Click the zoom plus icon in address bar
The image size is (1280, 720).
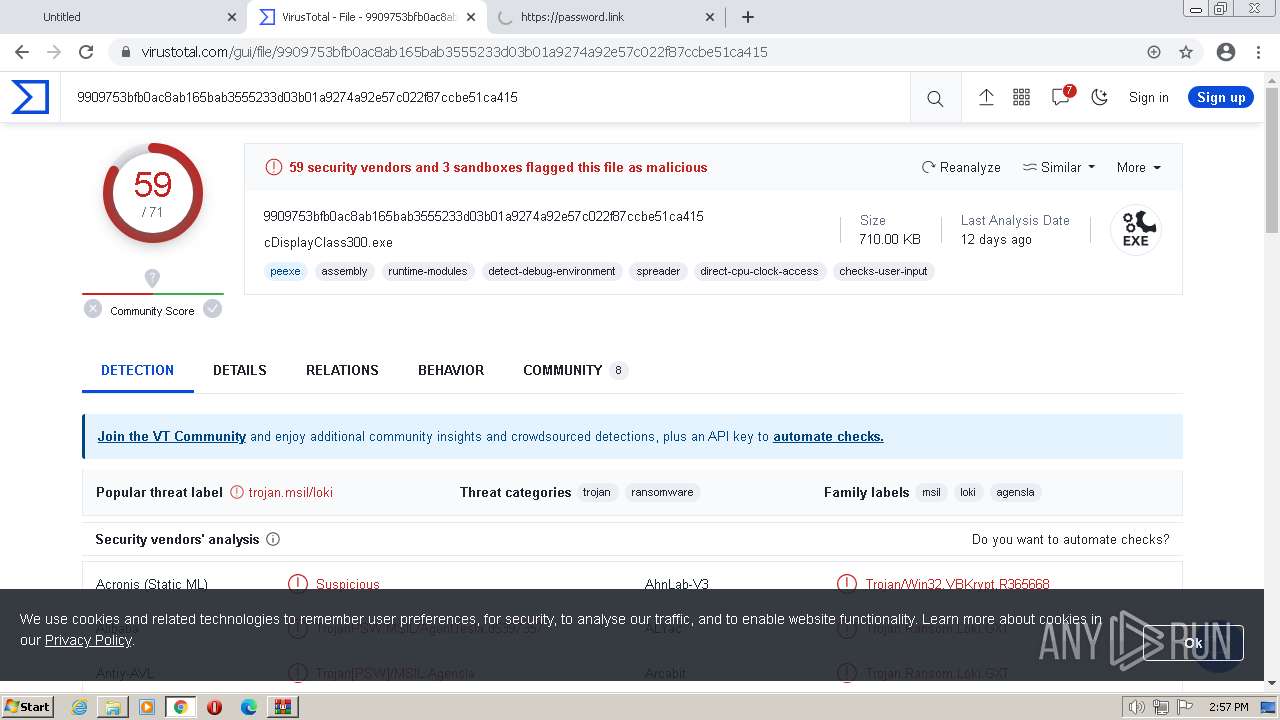click(1154, 52)
